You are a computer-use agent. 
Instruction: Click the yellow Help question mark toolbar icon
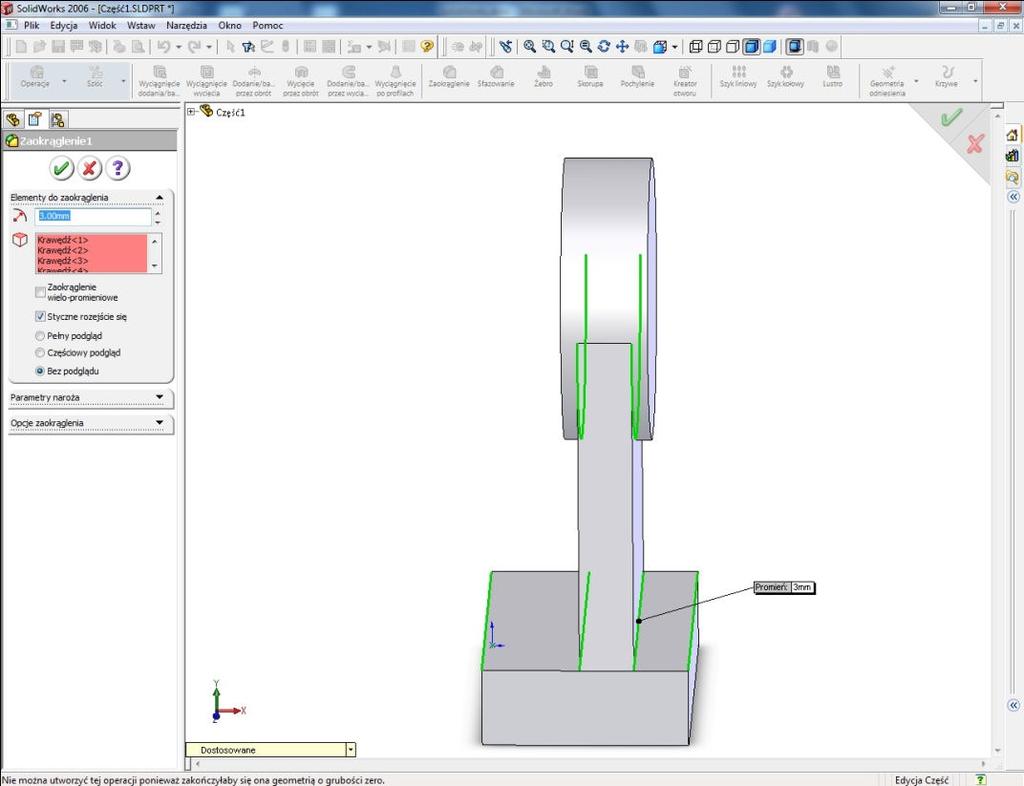[427, 46]
